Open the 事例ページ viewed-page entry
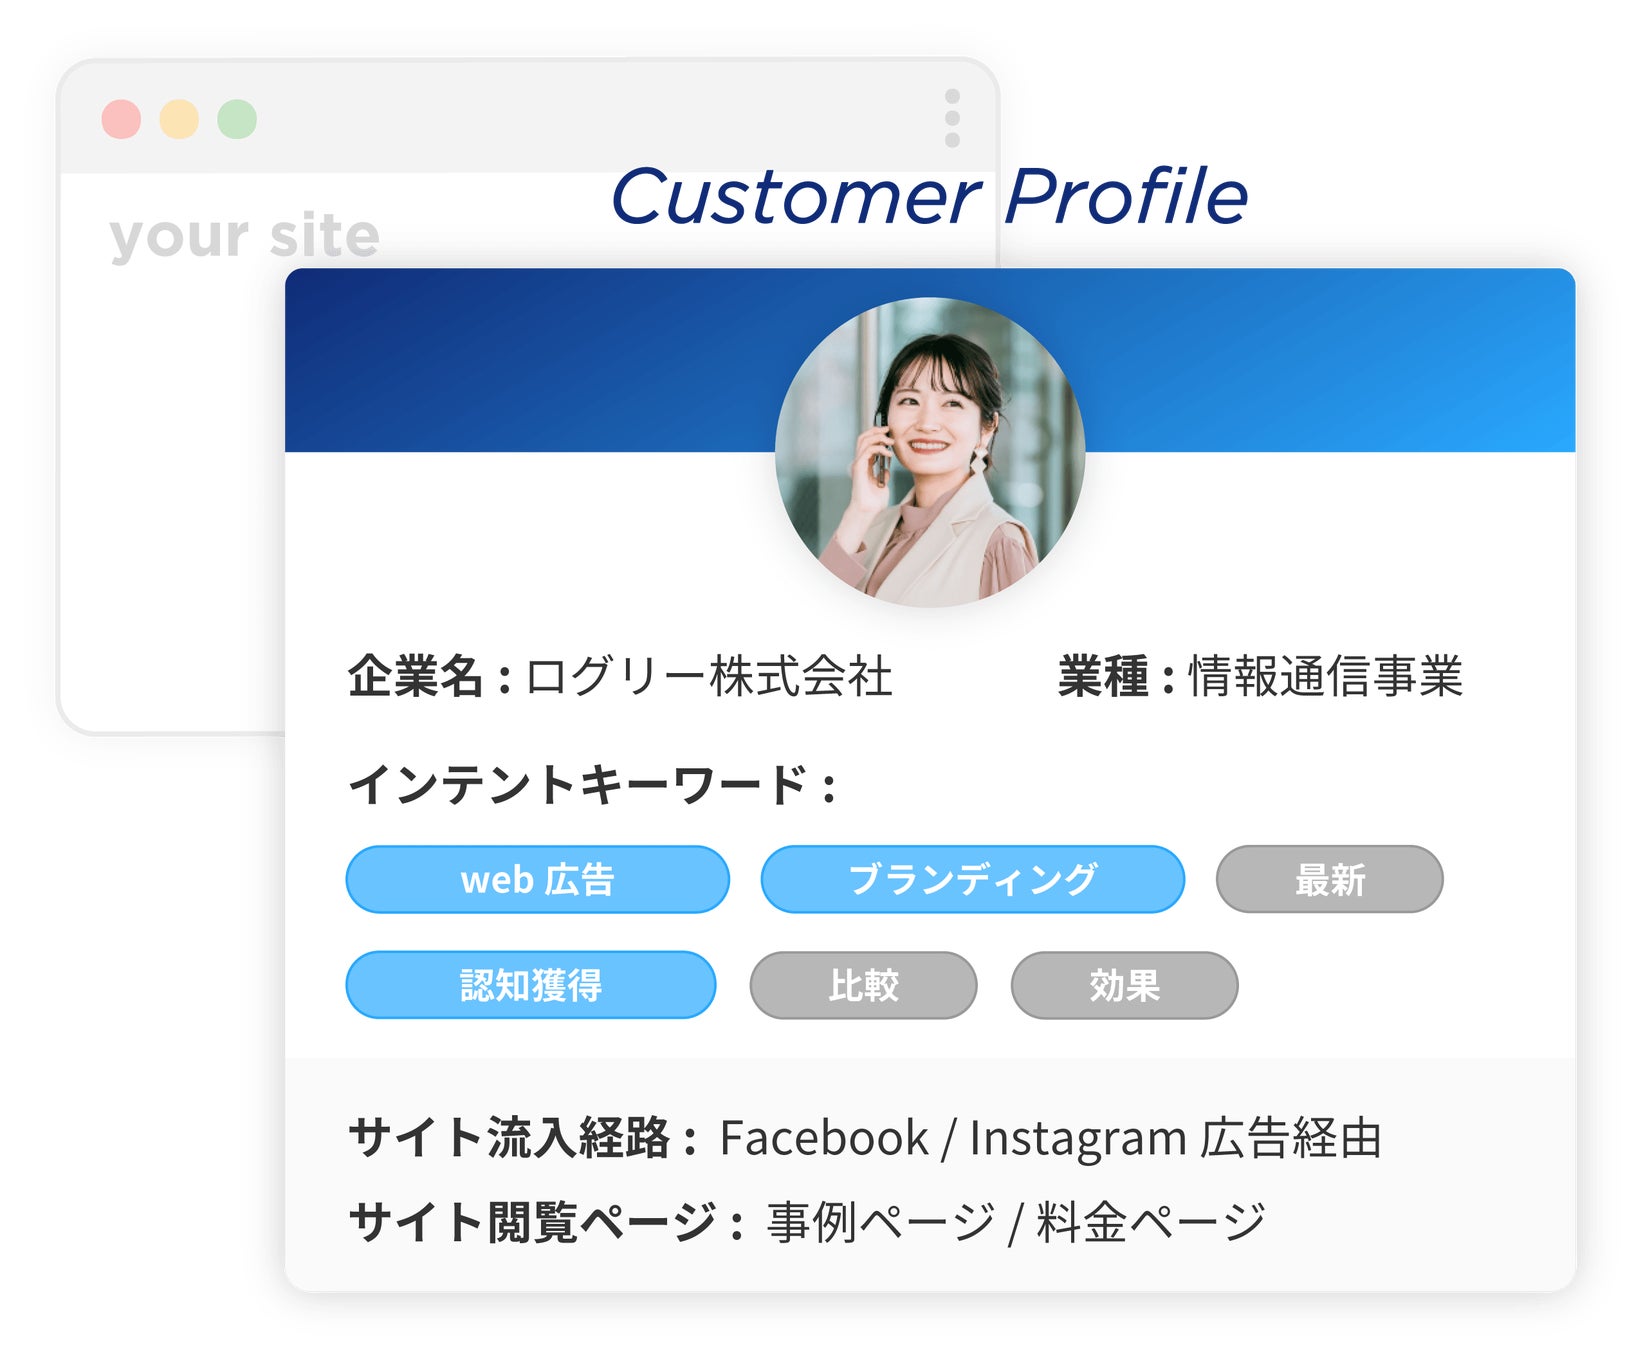The image size is (1634, 1350). click(x=881, y=1222)
